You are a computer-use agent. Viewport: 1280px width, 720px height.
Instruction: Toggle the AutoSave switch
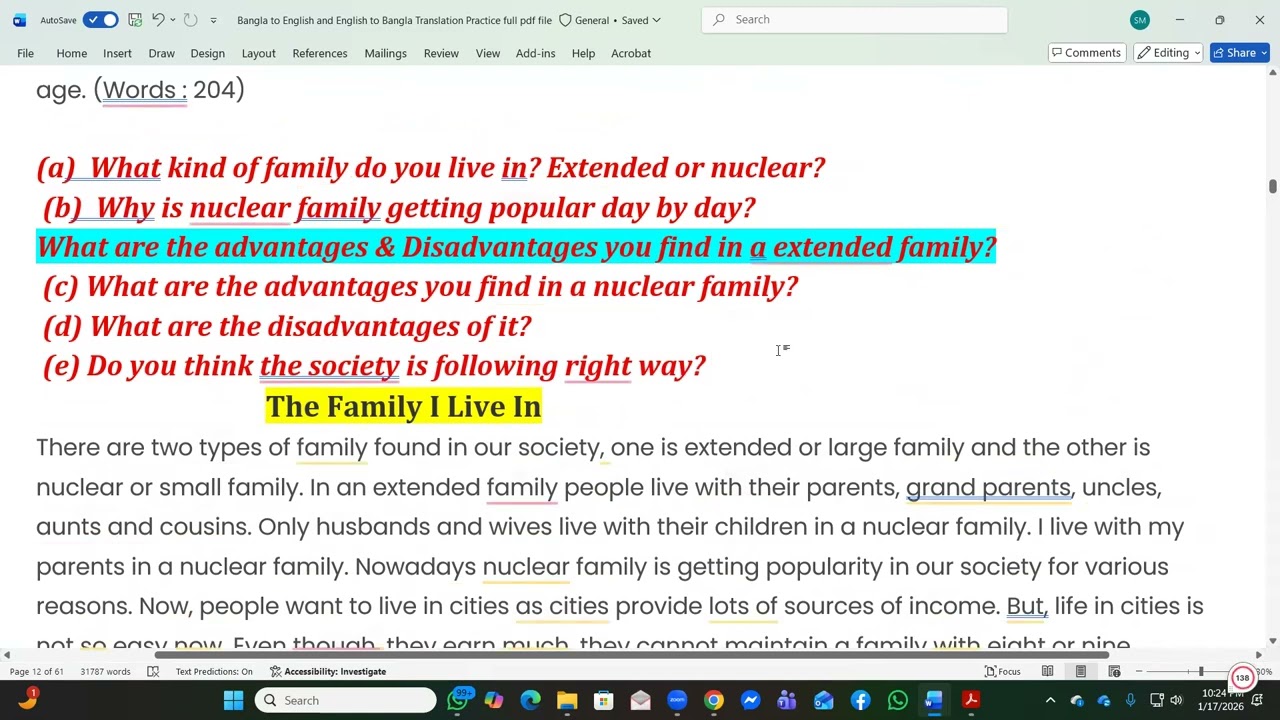pos(100,20)
